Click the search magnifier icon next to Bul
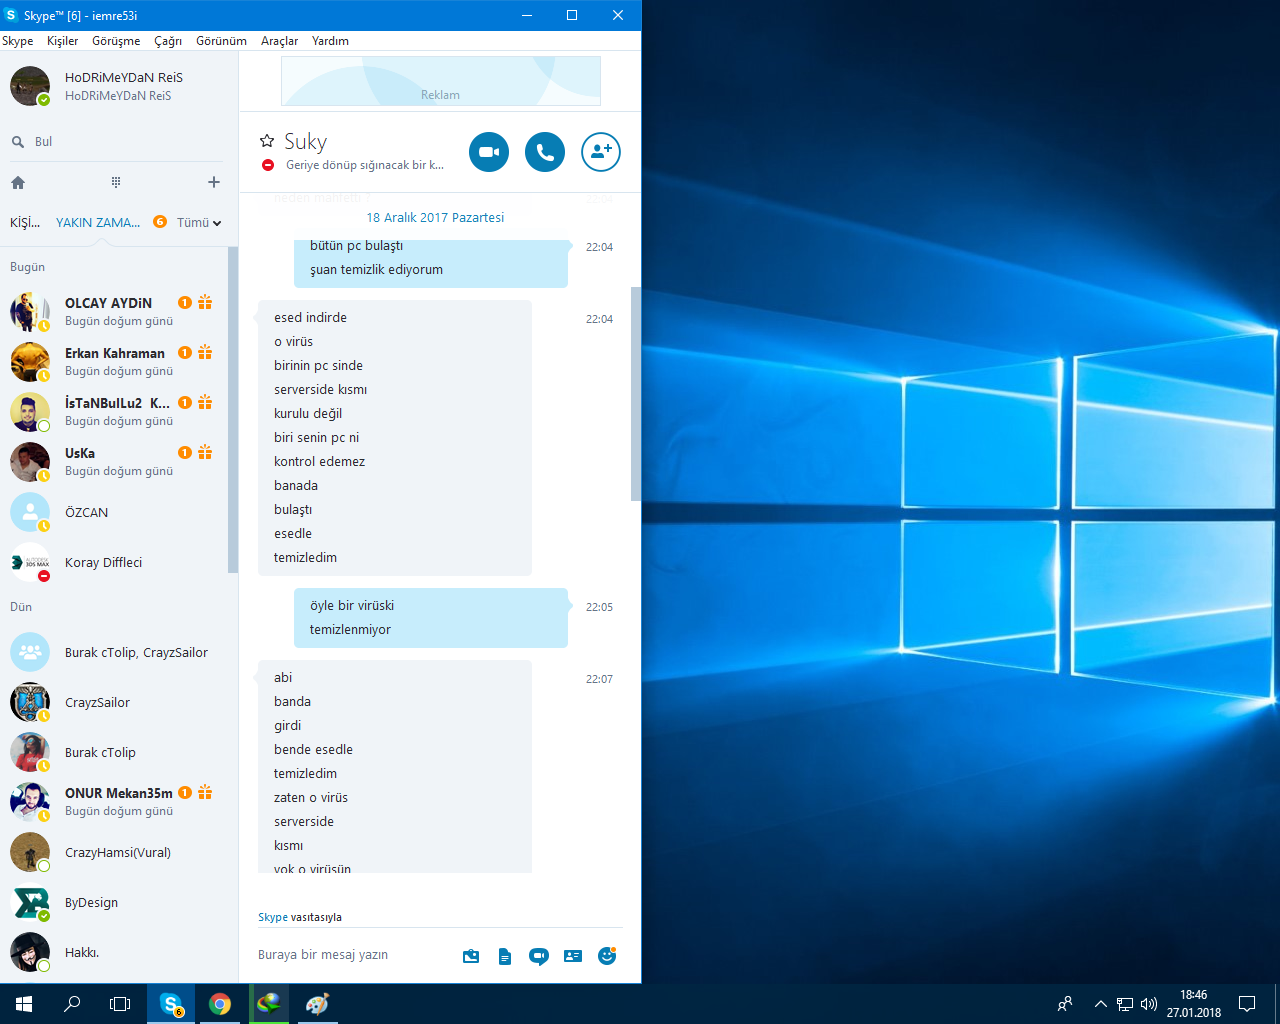 18,142
